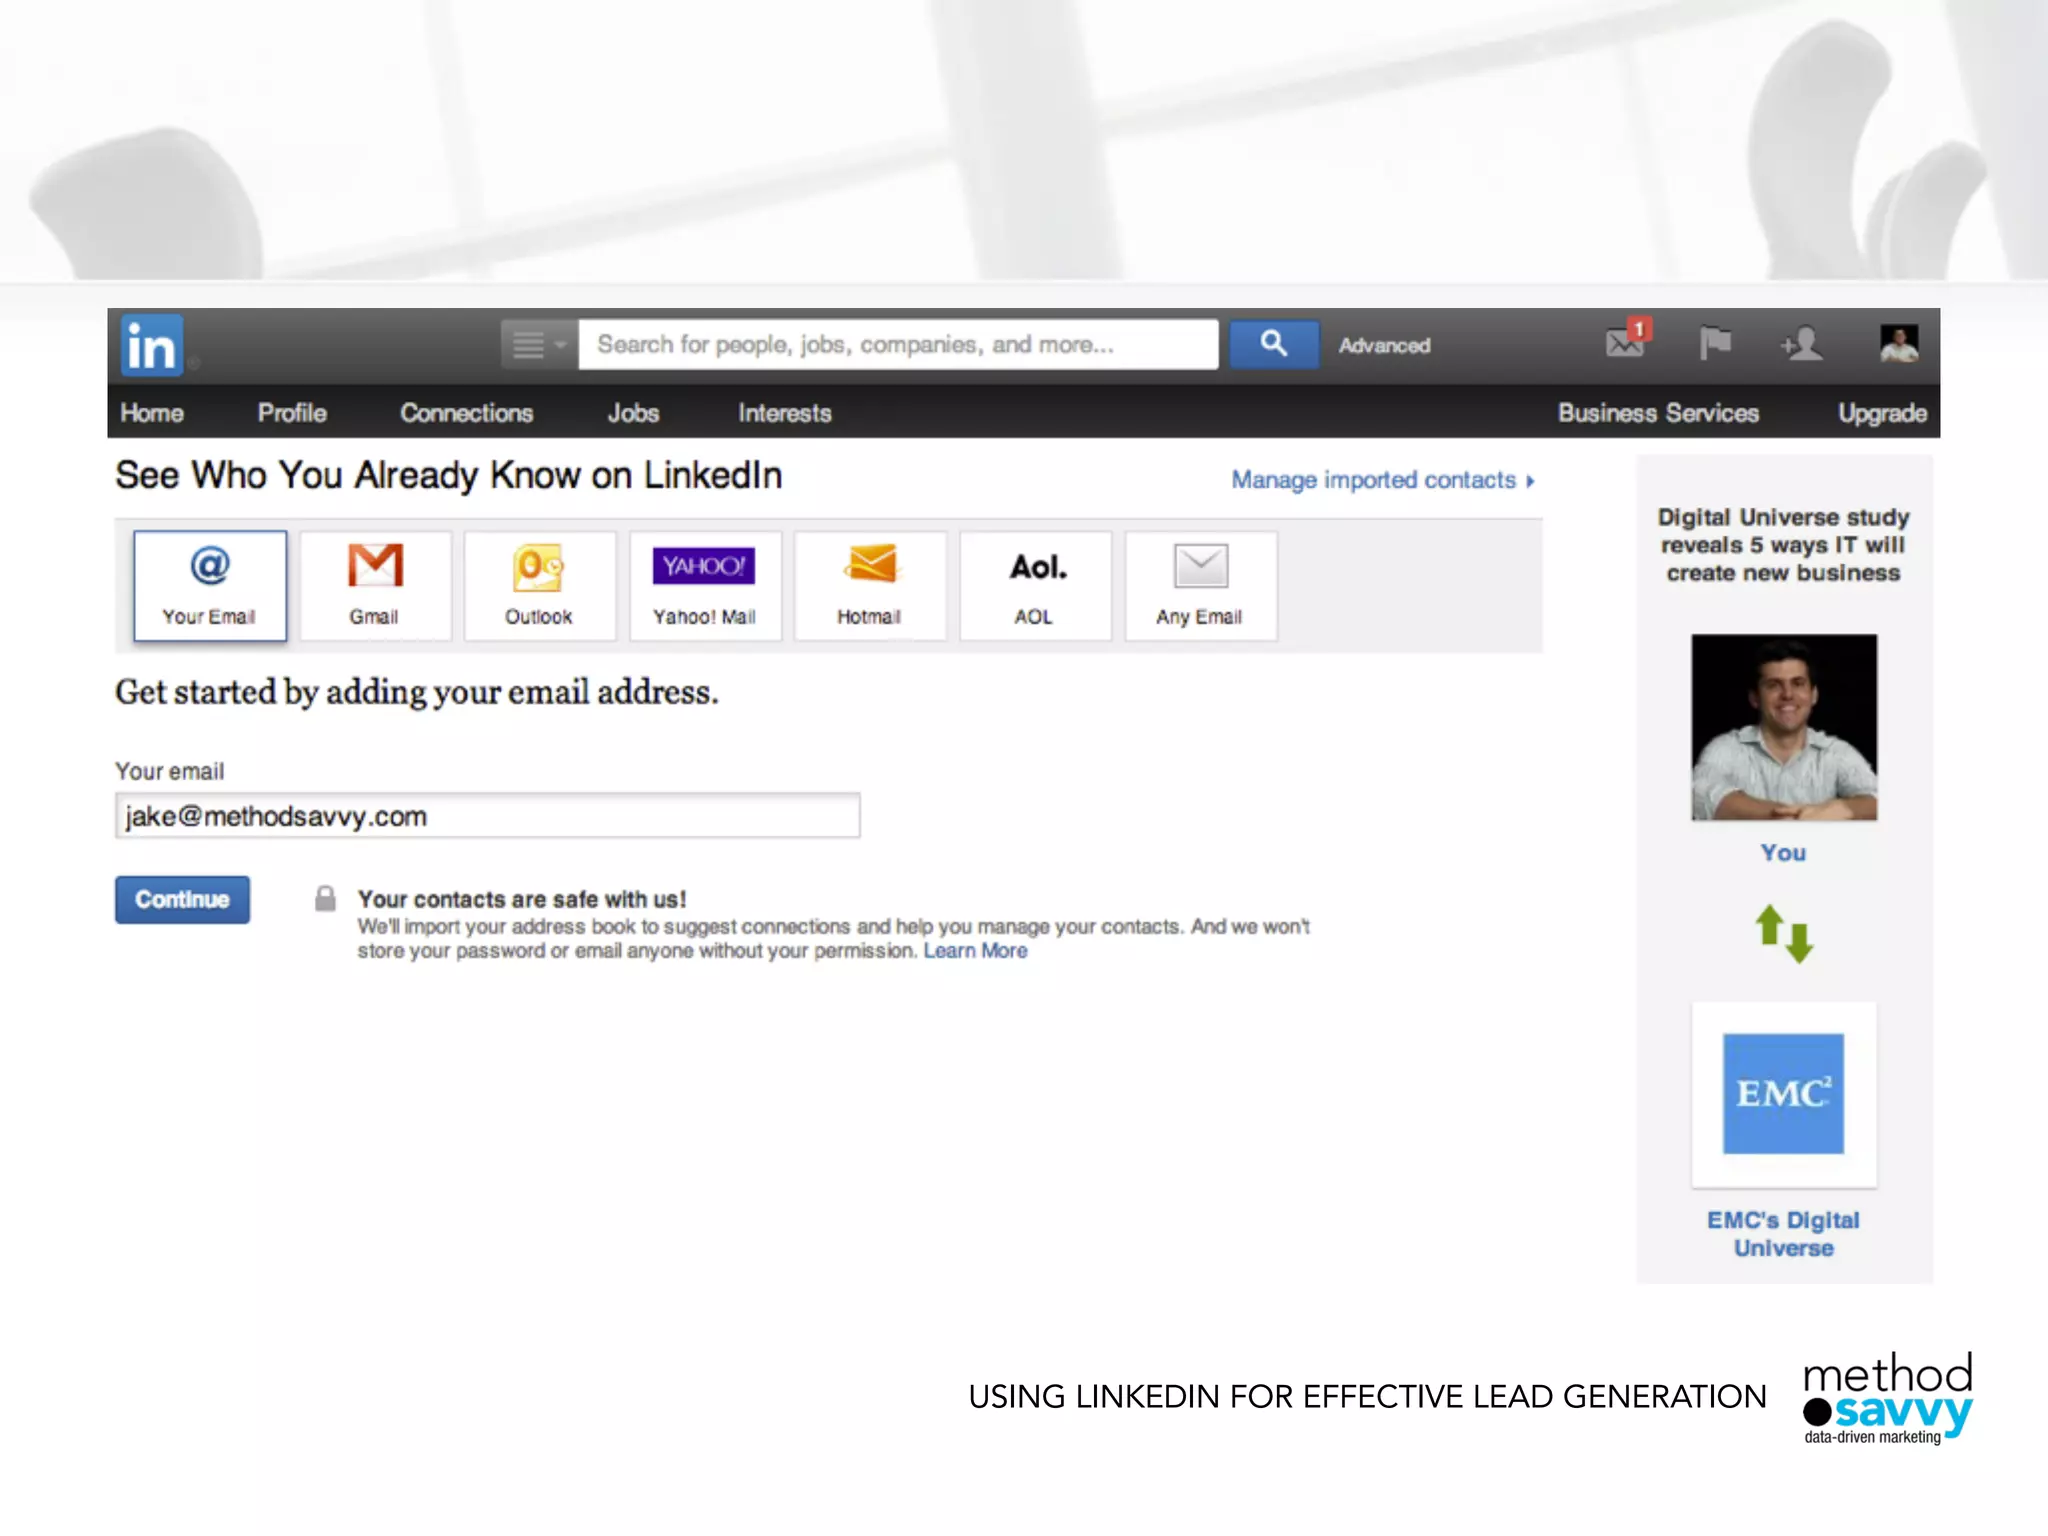Open the Jobs menu item
This screenshot has width=2048, height=1536.
tap(633, 413)
